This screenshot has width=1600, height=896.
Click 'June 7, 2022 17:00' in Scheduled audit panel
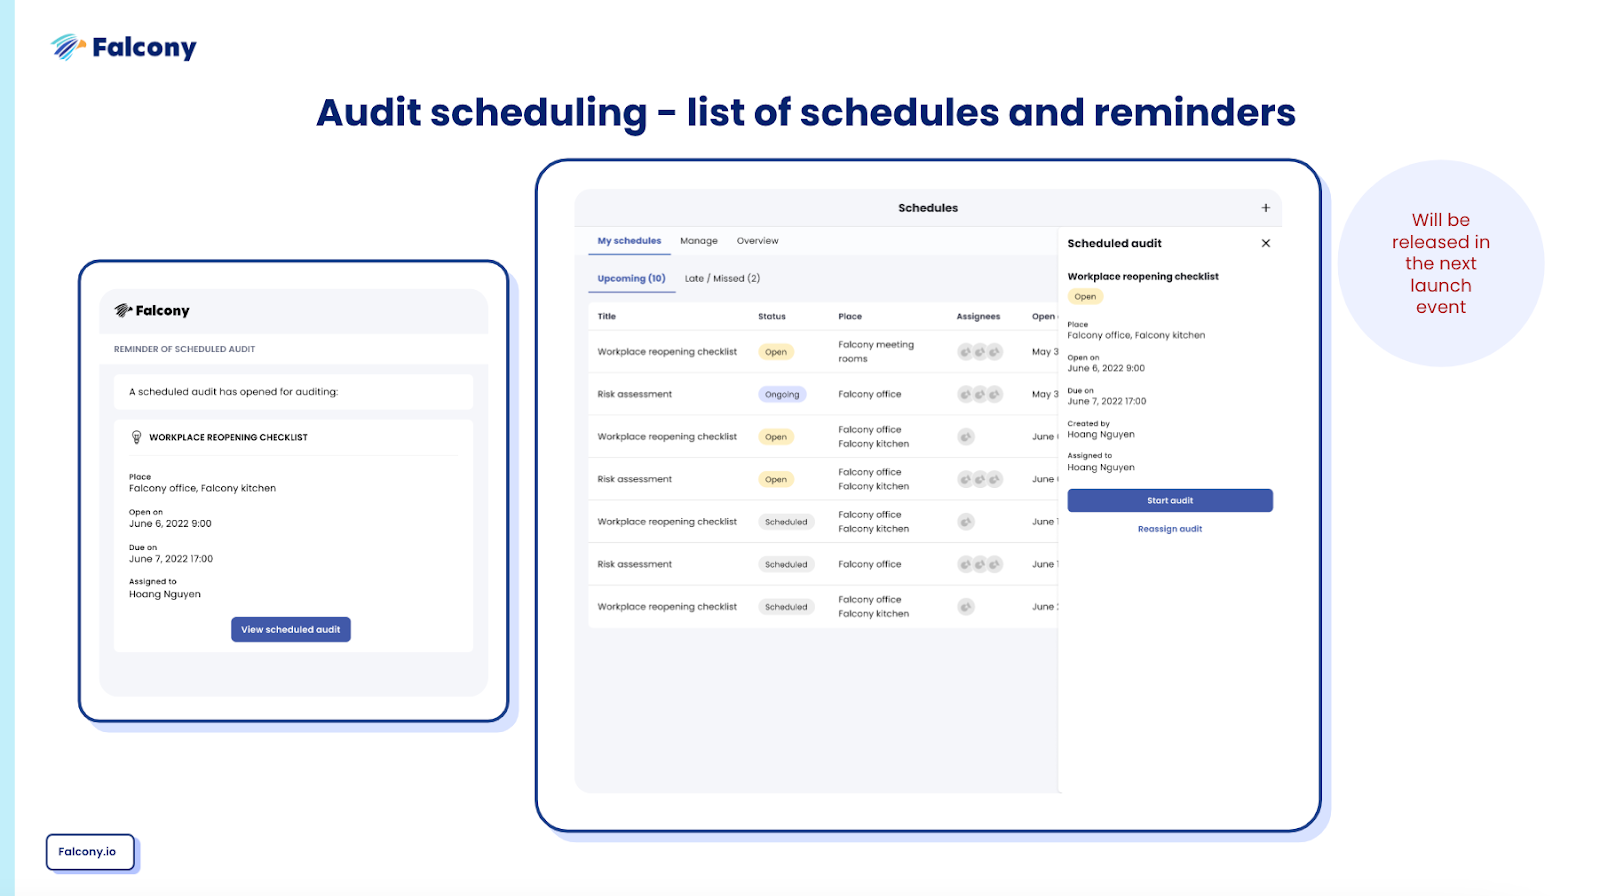pos(1107,401)
